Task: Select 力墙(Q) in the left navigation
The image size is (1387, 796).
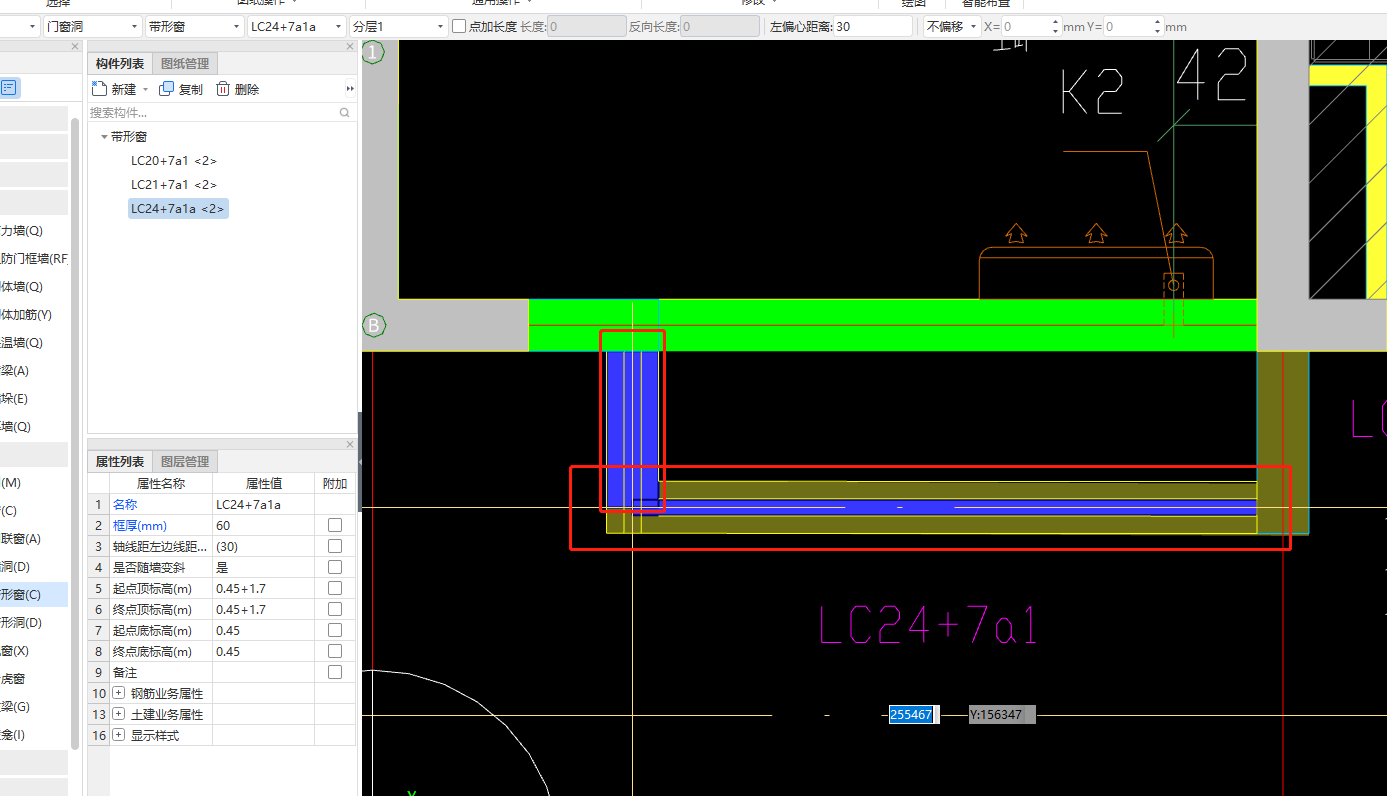Action: 22,231
